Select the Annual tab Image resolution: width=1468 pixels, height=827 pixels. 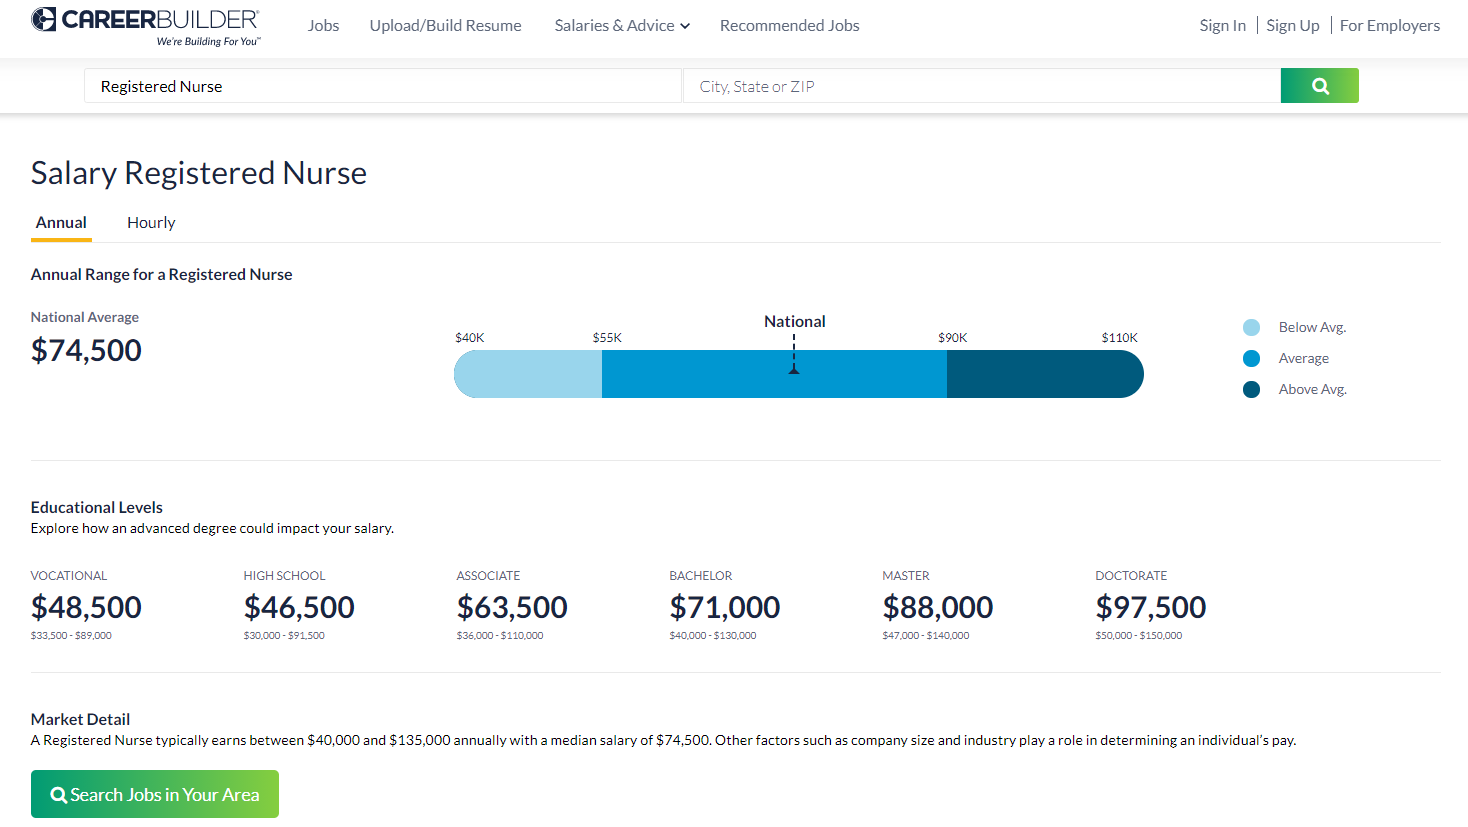pyautogui.click(x=61, y=222)
